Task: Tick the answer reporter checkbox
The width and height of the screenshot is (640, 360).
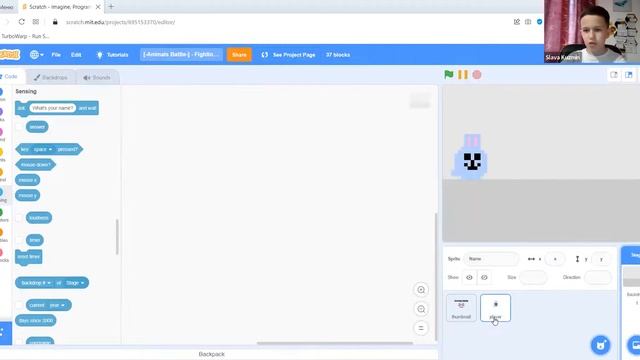Action: click(19, 127)
